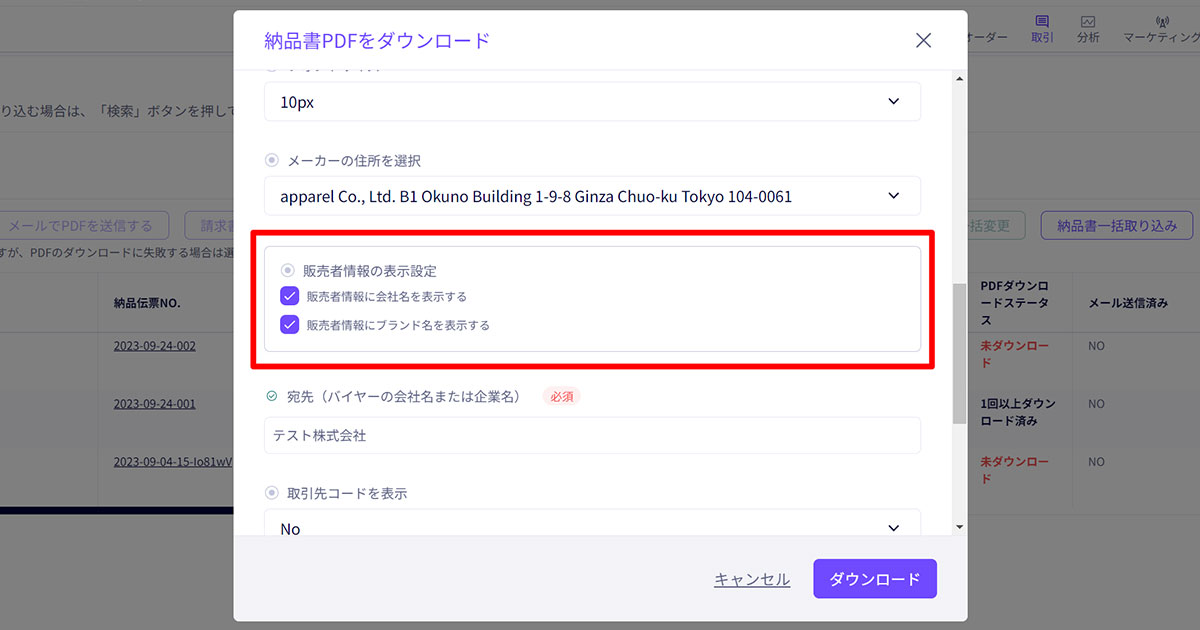Click the circle icon beside 取引先コードを表示
The image size is (1200, 630).
tap(270, 492)
